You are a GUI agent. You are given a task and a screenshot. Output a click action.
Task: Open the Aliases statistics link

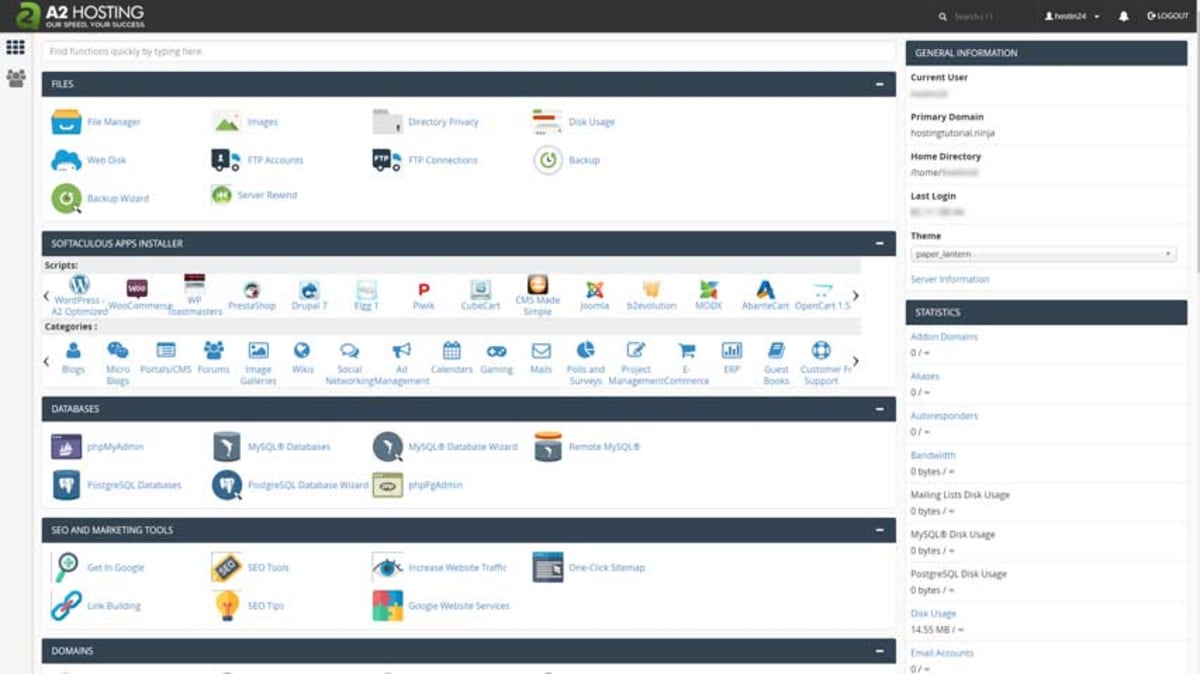[x=925, y=376]
